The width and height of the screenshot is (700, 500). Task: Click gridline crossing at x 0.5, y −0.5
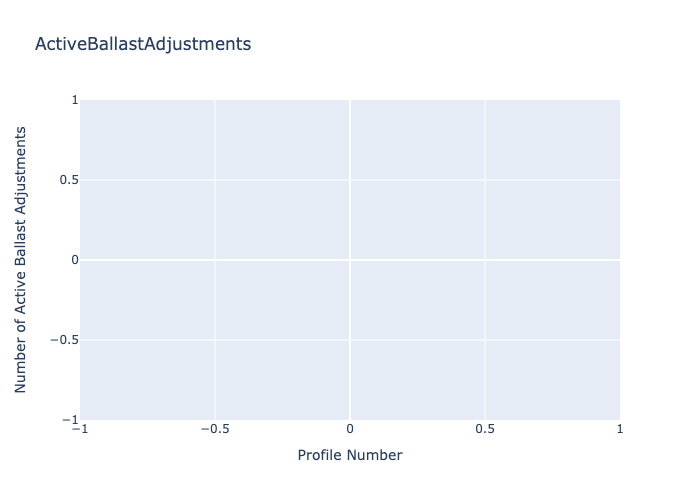(485, 340)
